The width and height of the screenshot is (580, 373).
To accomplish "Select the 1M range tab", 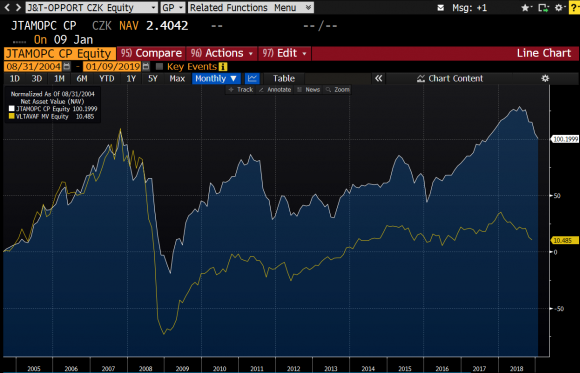I will 59,78.
